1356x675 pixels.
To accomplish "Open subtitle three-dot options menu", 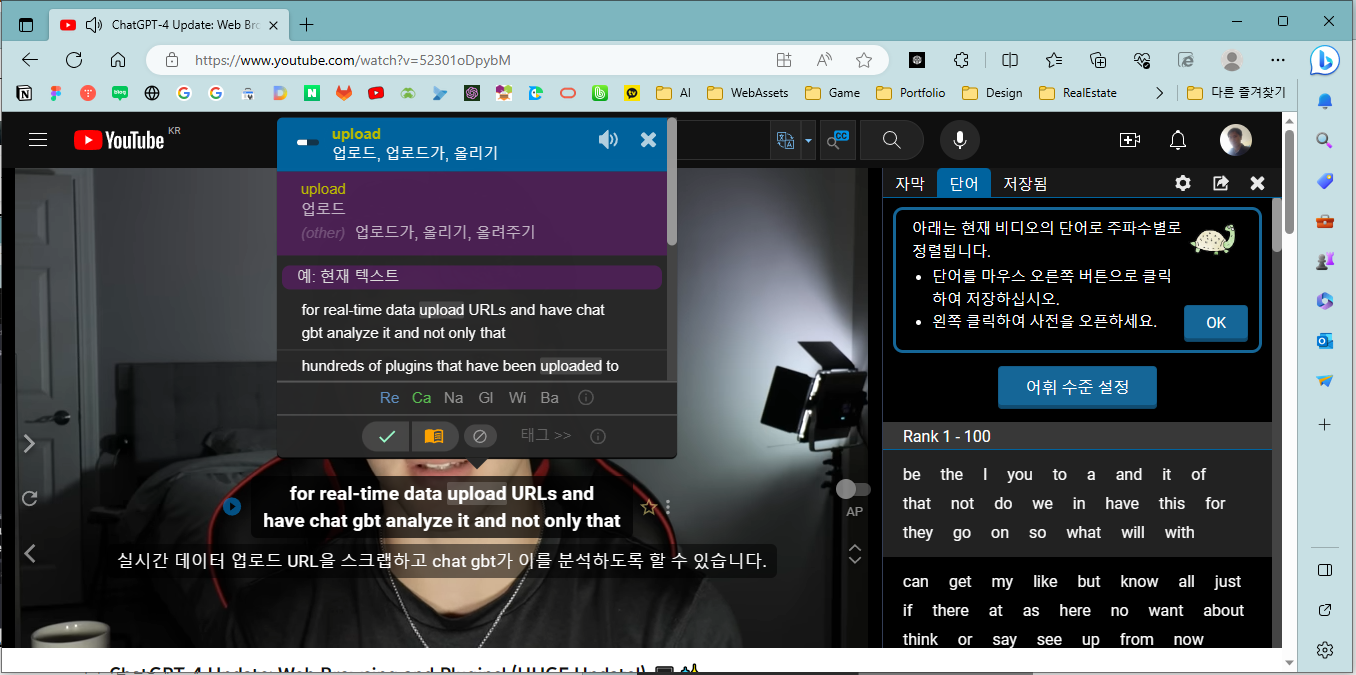I will pos(668,508).
